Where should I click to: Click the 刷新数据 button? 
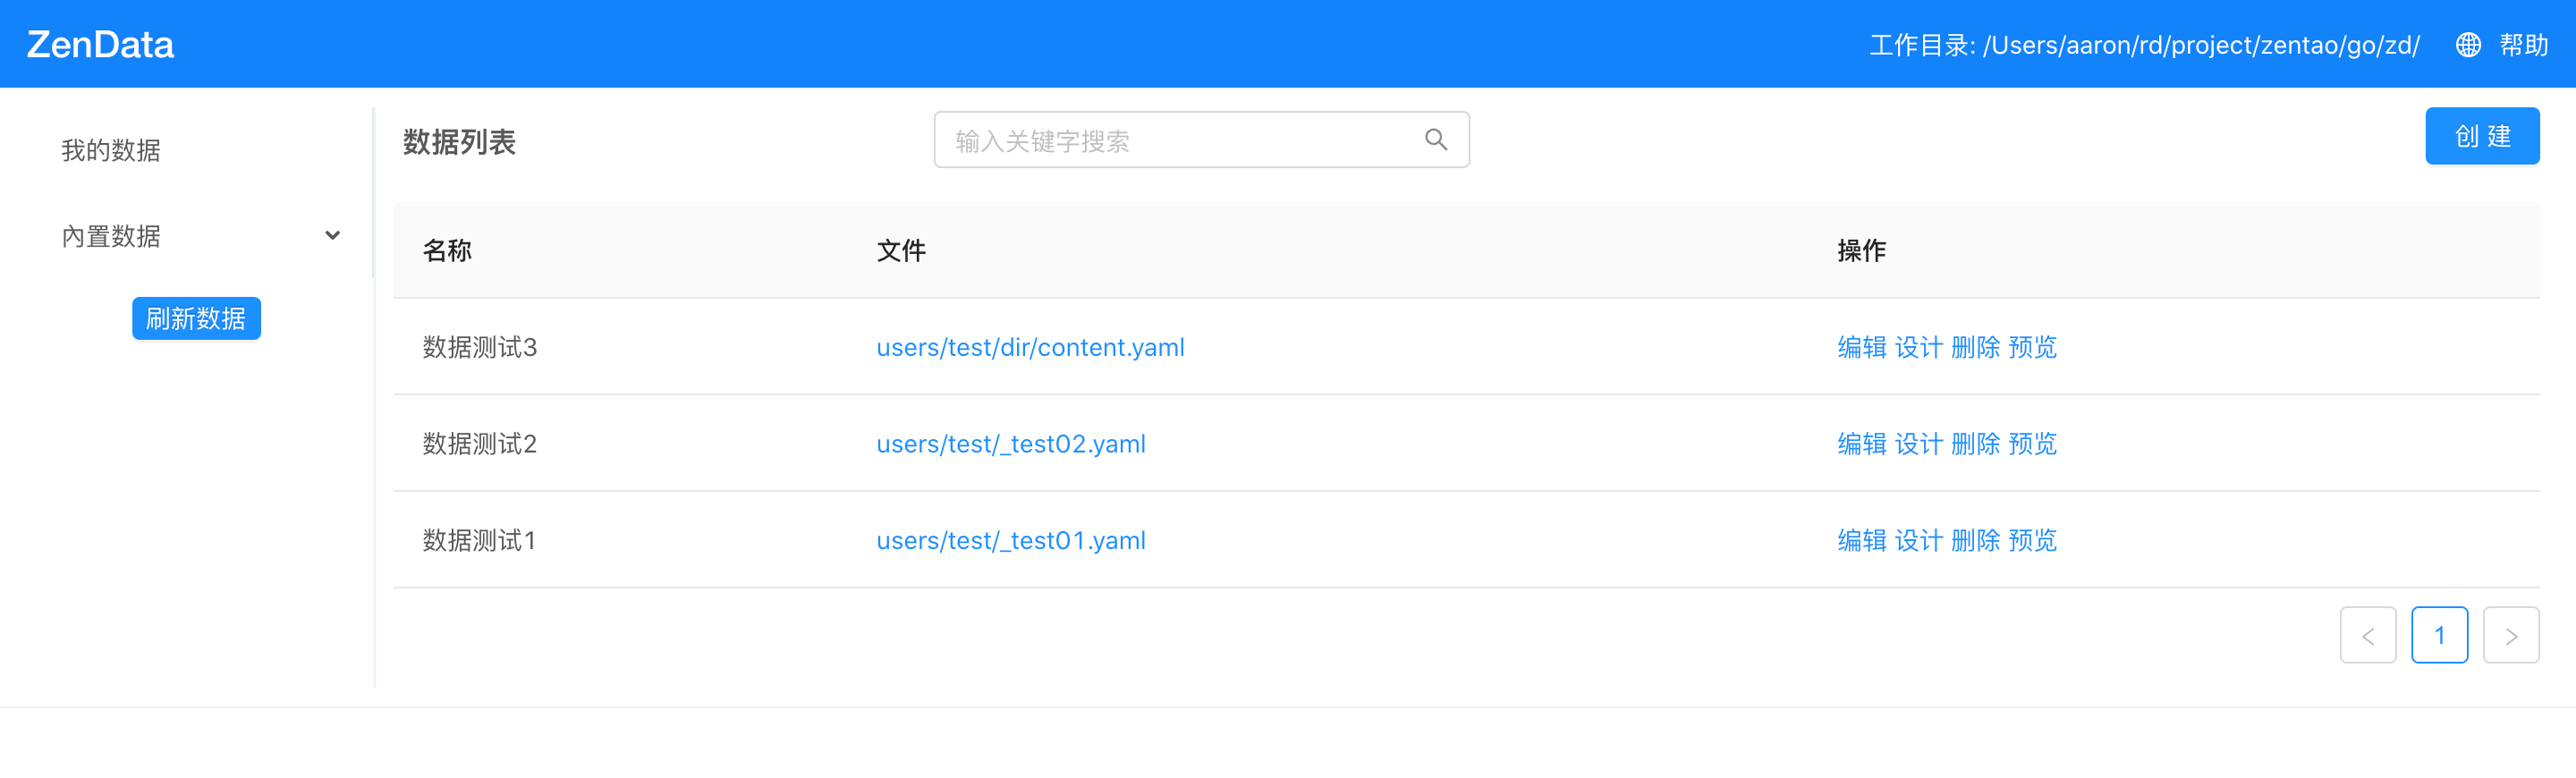coord(196,318)
